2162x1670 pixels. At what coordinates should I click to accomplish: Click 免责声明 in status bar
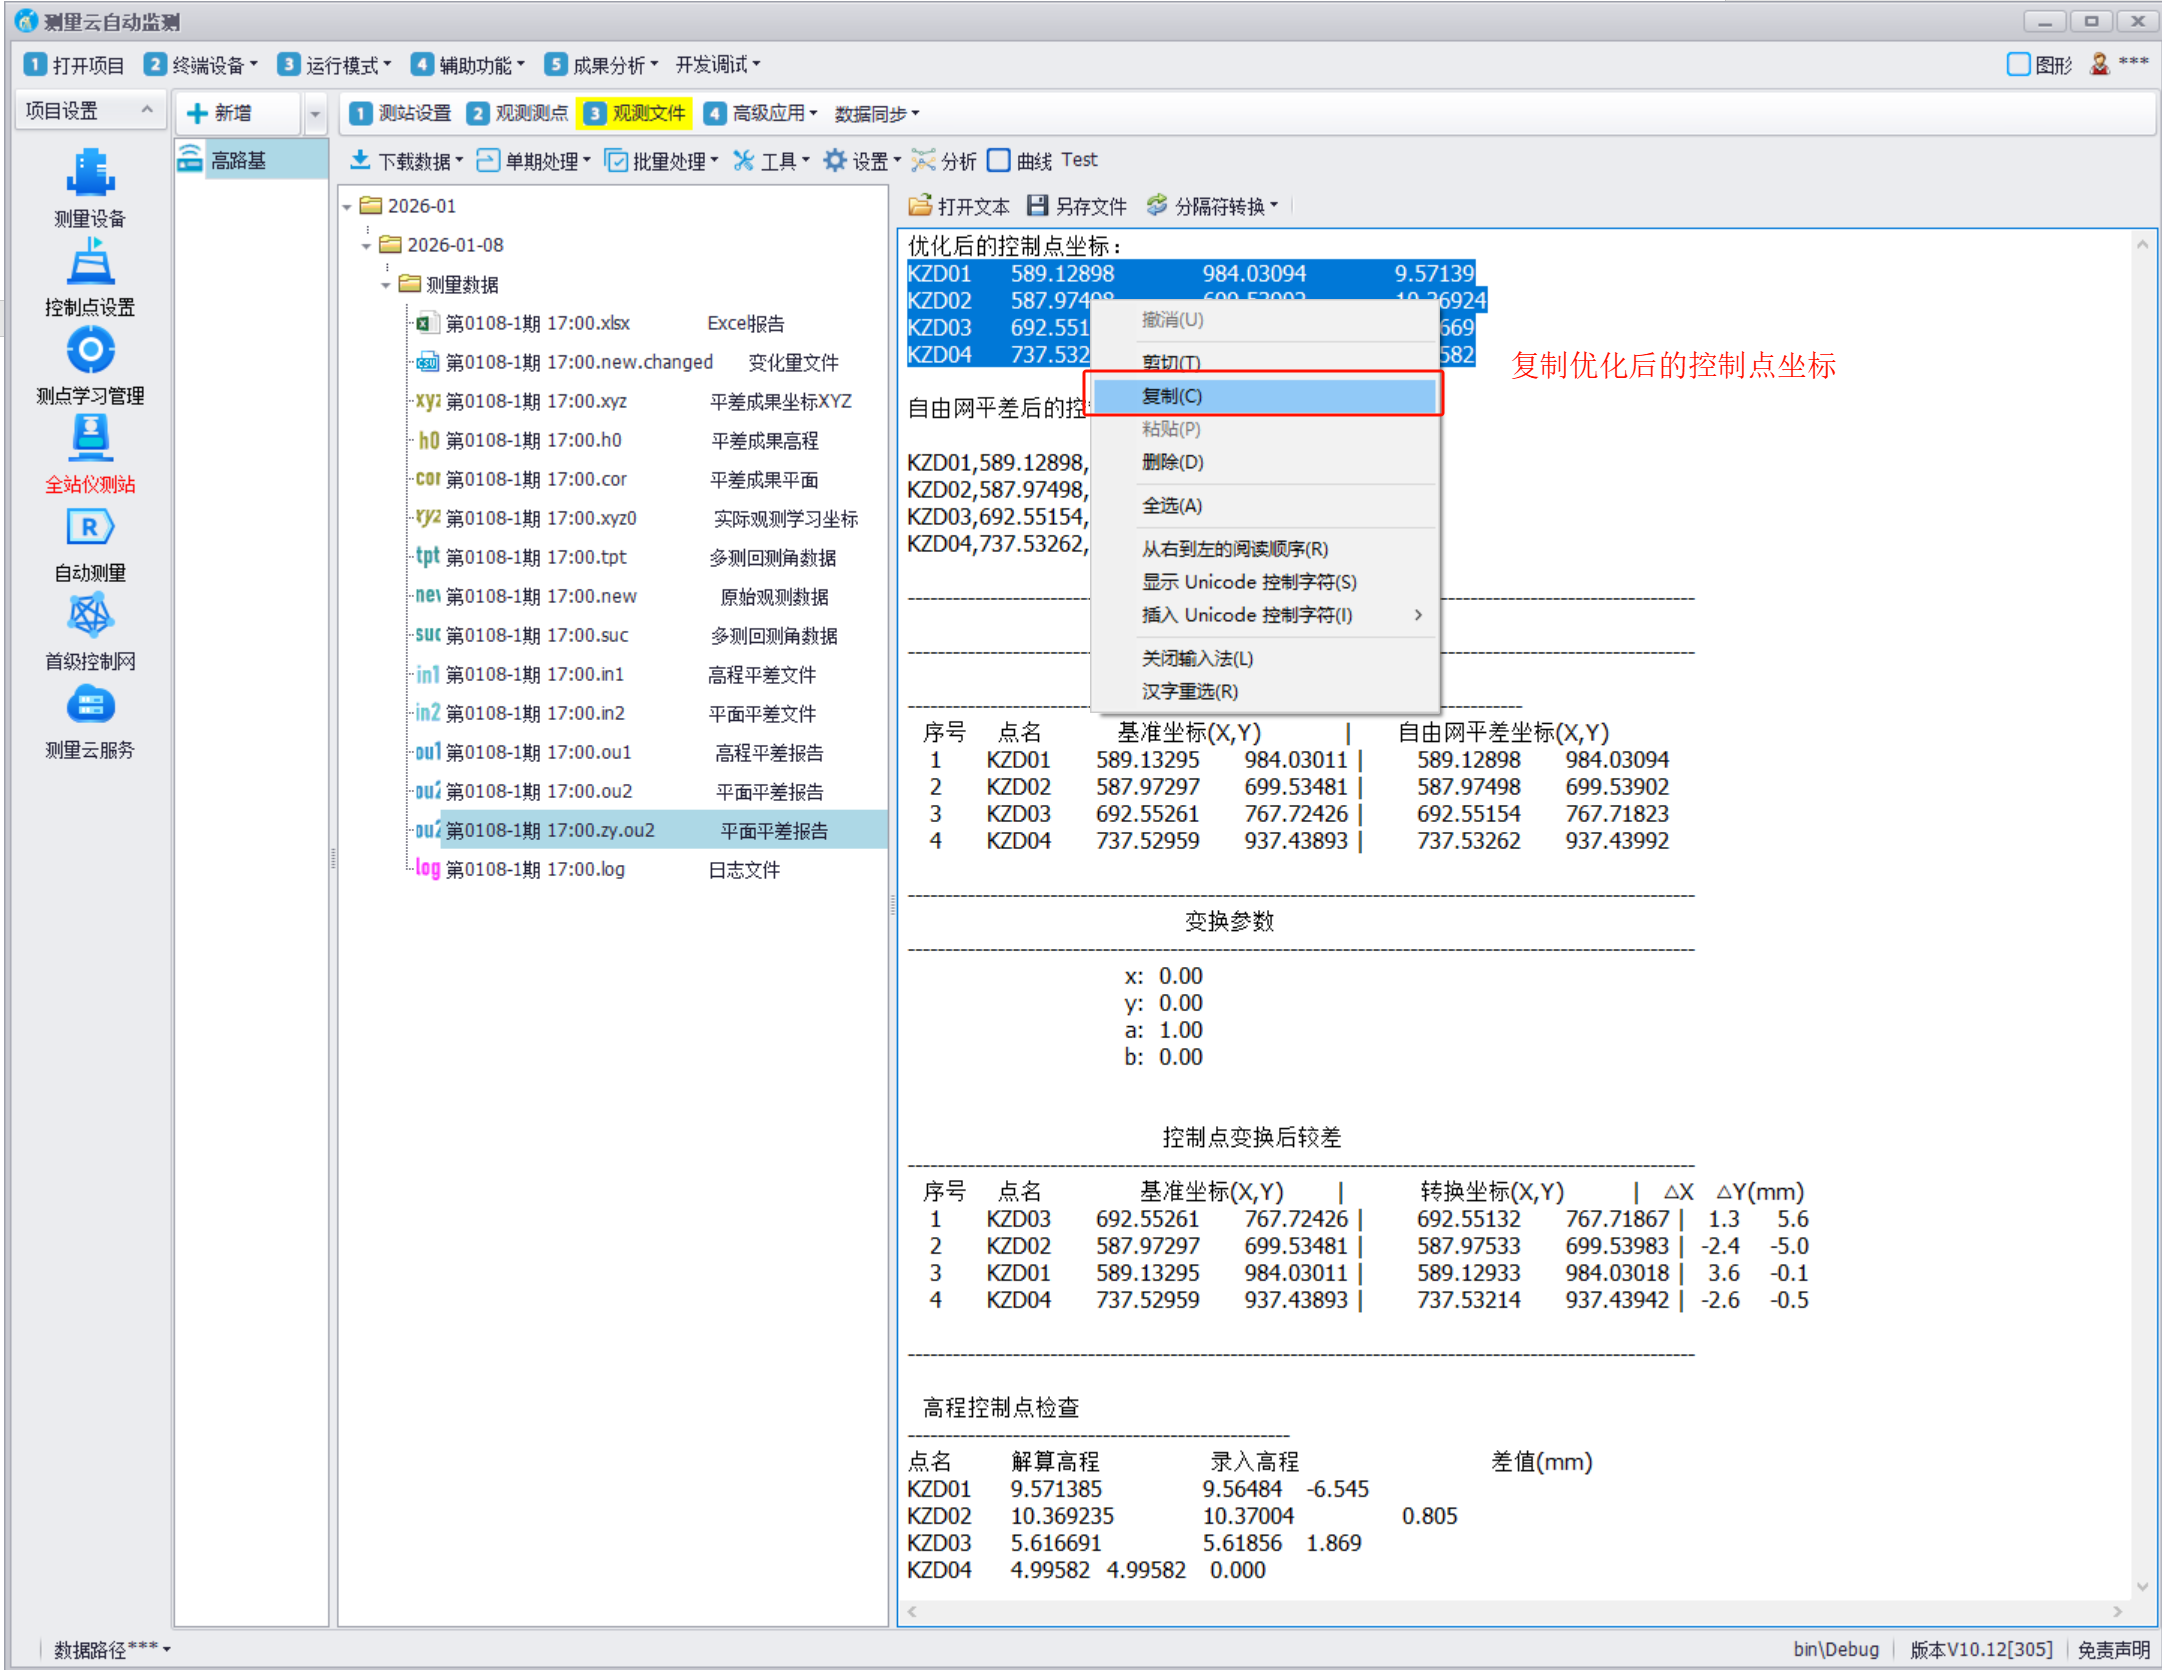[x=2113, y=1649]
